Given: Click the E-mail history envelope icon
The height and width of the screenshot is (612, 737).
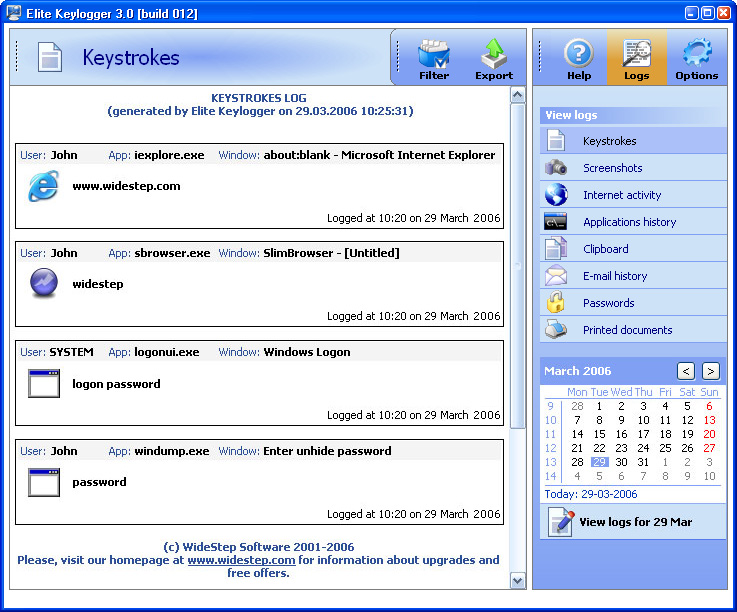Looking at the screenshot, I should point(556,276).
